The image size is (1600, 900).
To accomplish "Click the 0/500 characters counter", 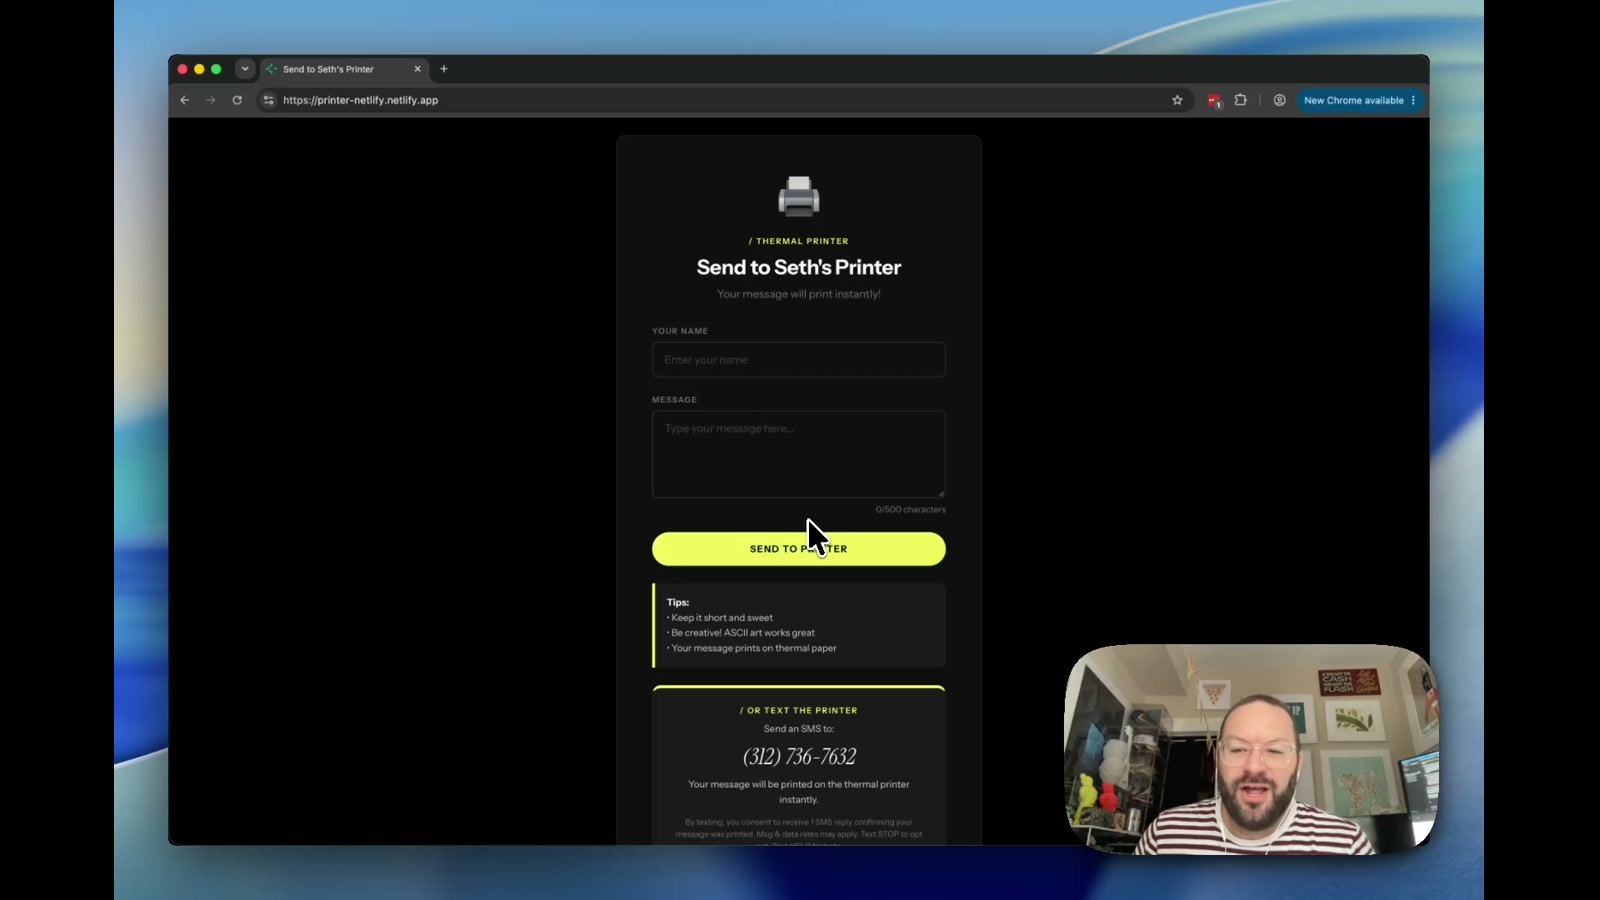I will [x=910, y=510].
